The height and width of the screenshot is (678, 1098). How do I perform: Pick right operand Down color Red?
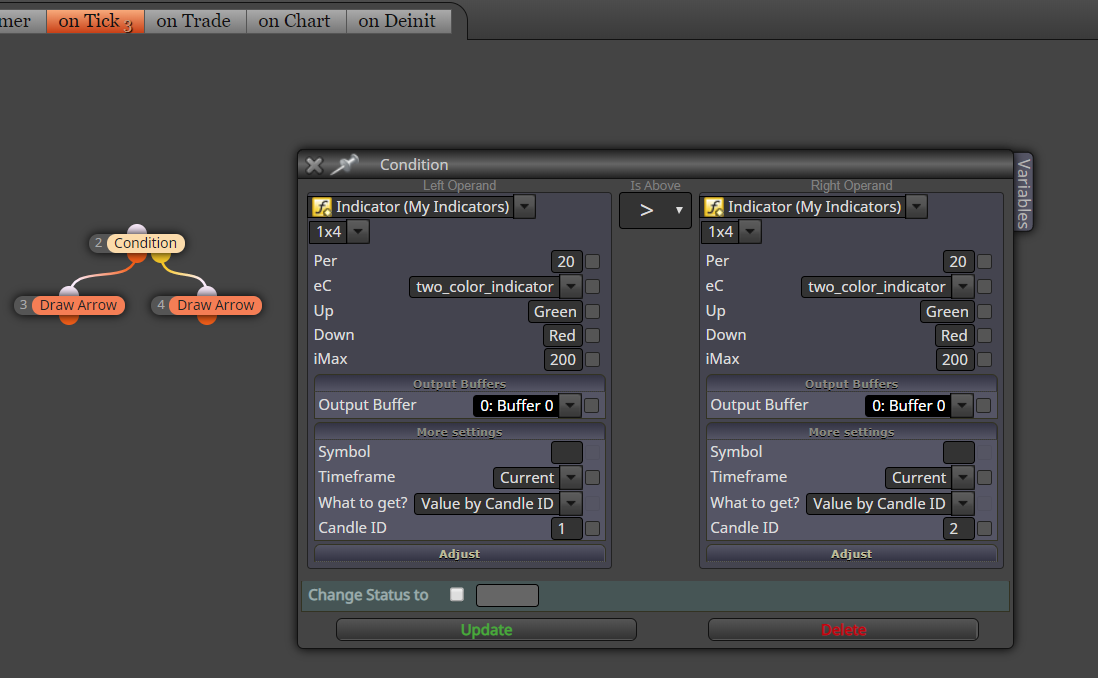(954, 335)
